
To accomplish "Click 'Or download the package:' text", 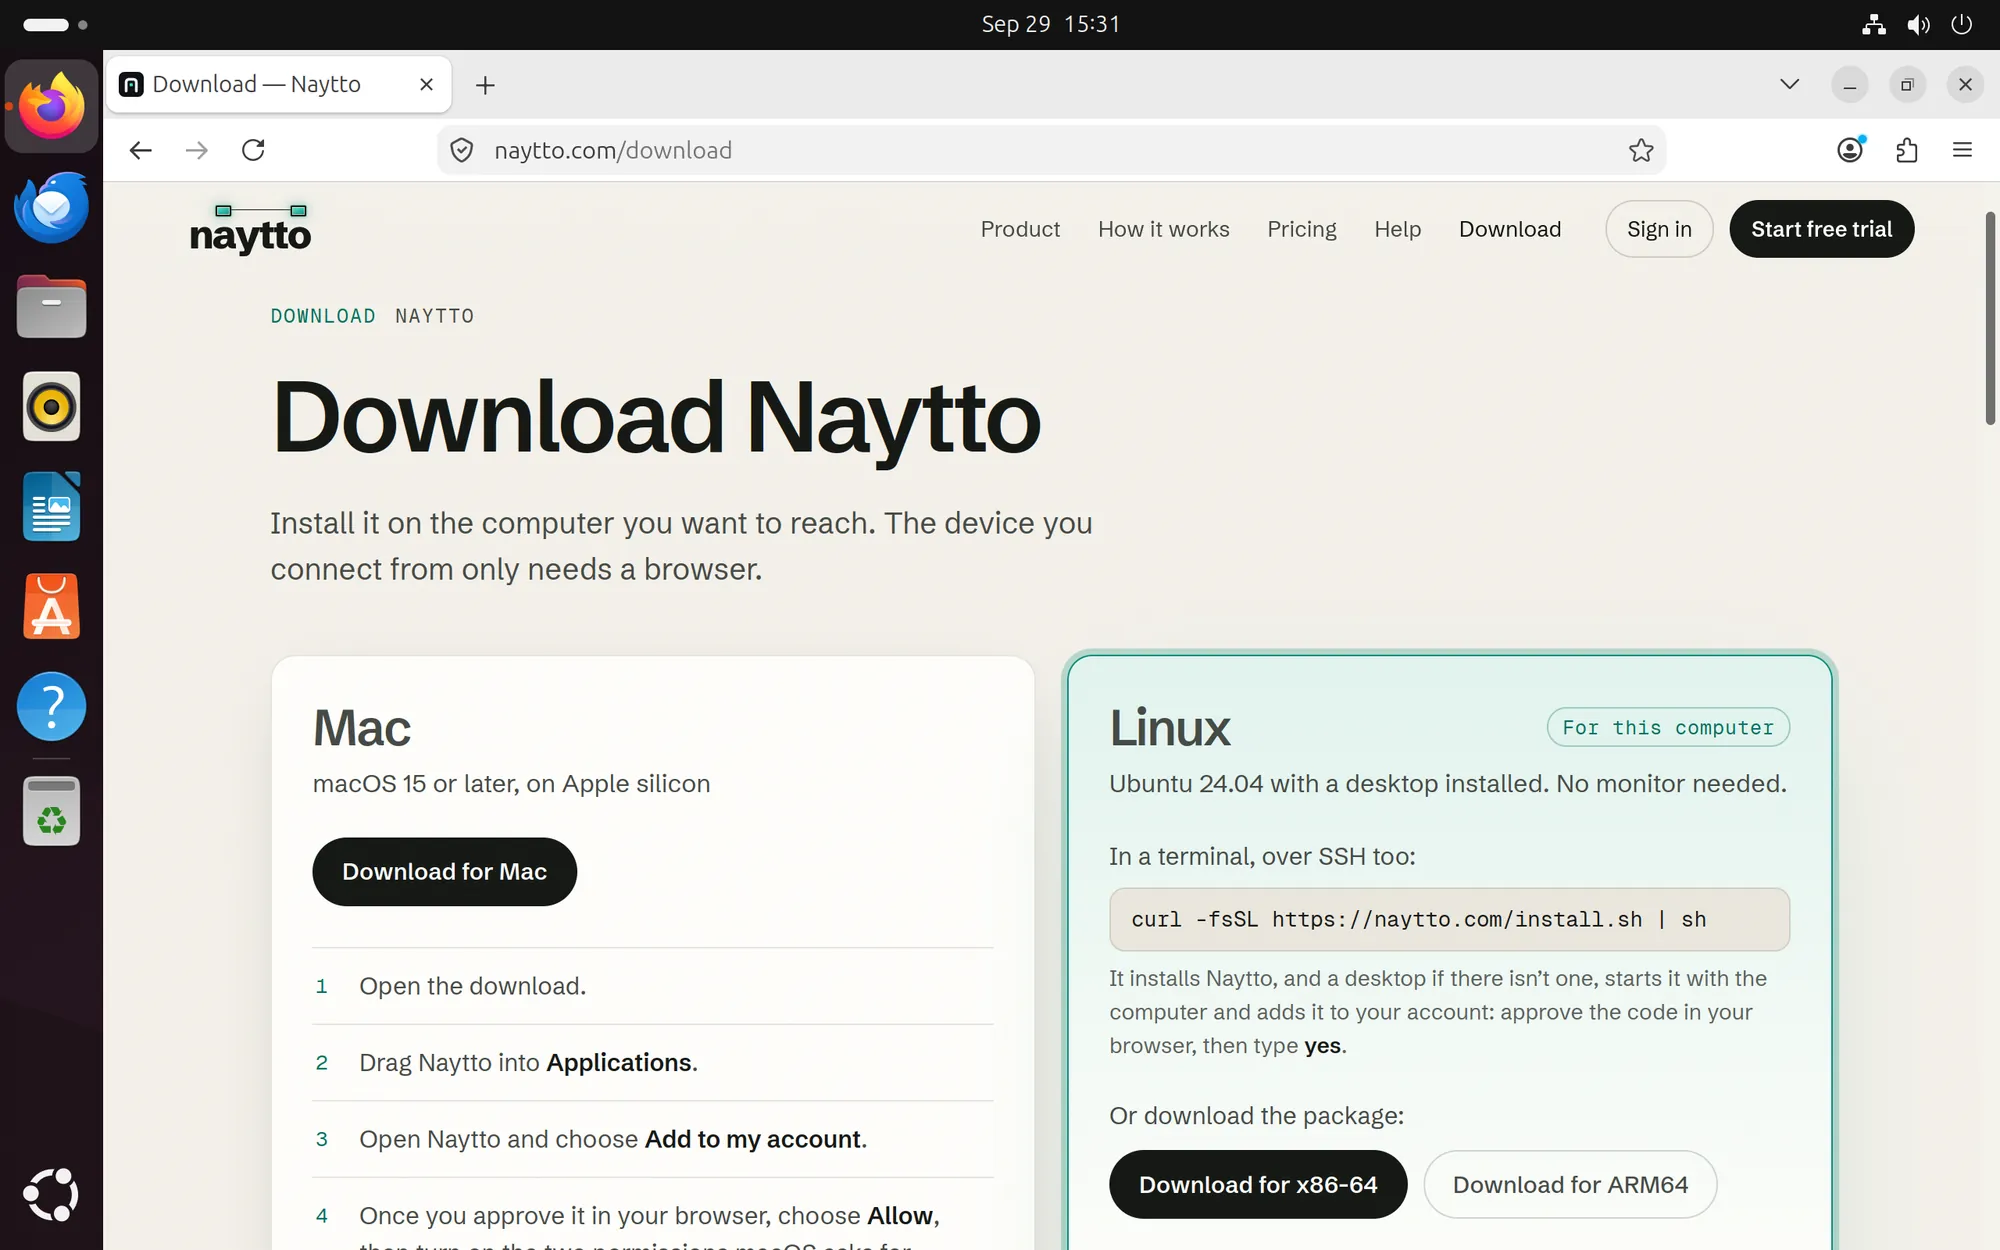I will coord(1256,1116).
